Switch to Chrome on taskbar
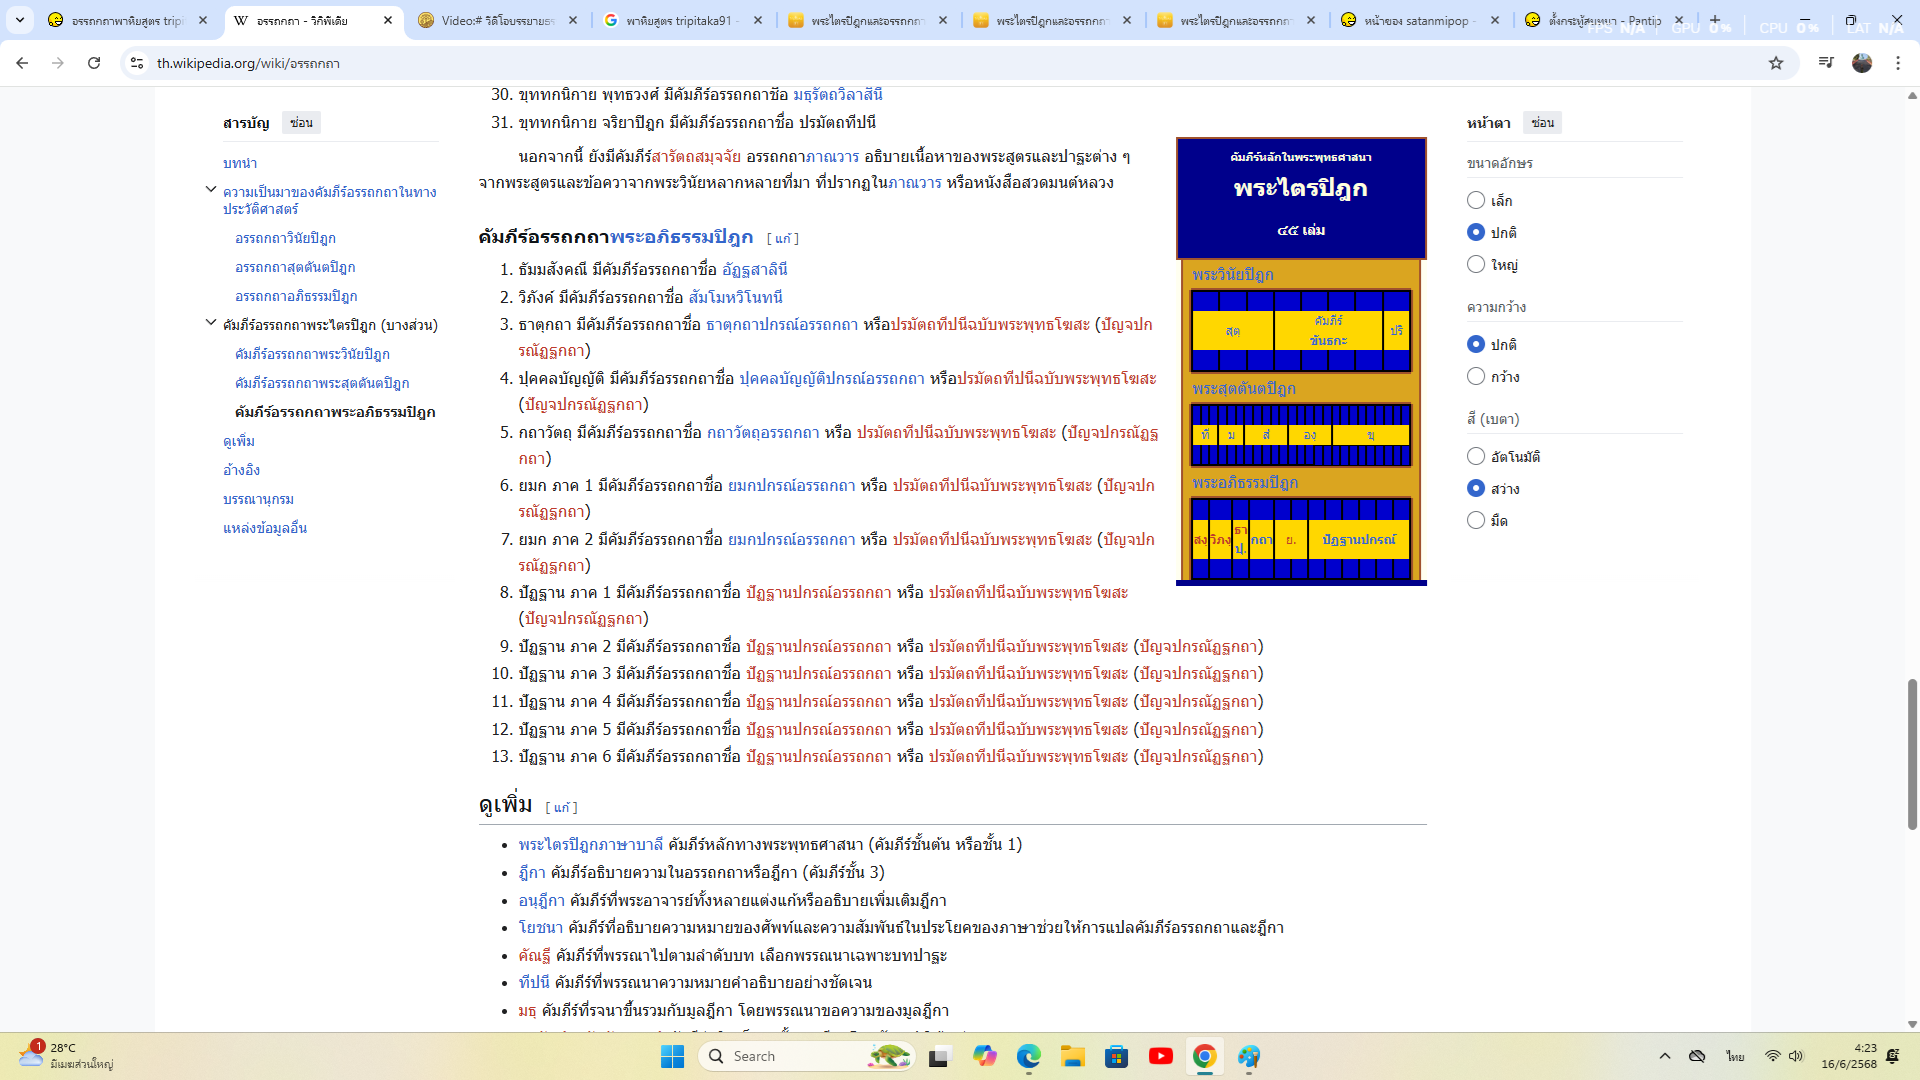Screen dimensions: 1920x1080 pyautogui.click(x=1205, y=1056)
